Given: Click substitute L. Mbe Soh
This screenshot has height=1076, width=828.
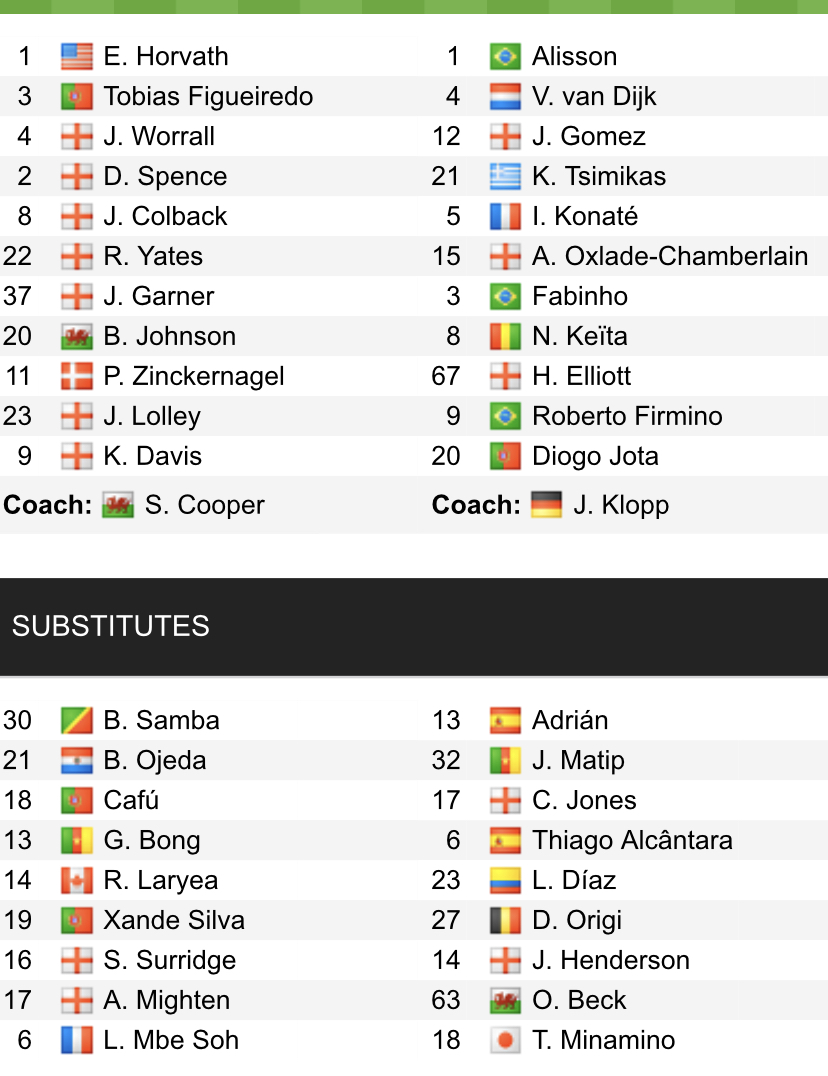Looking at the screenshot, I should click(x=171, y=1040).
